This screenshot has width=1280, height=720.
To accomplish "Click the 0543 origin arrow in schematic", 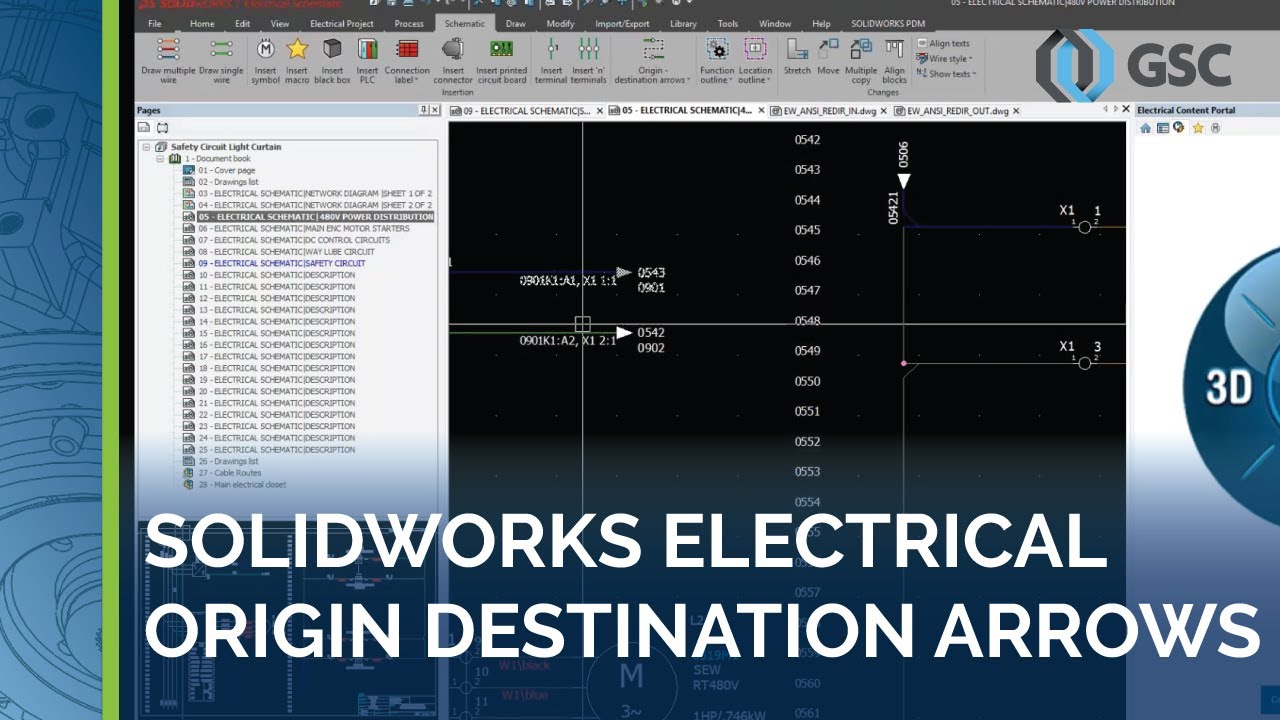I will tap(624, 272).
